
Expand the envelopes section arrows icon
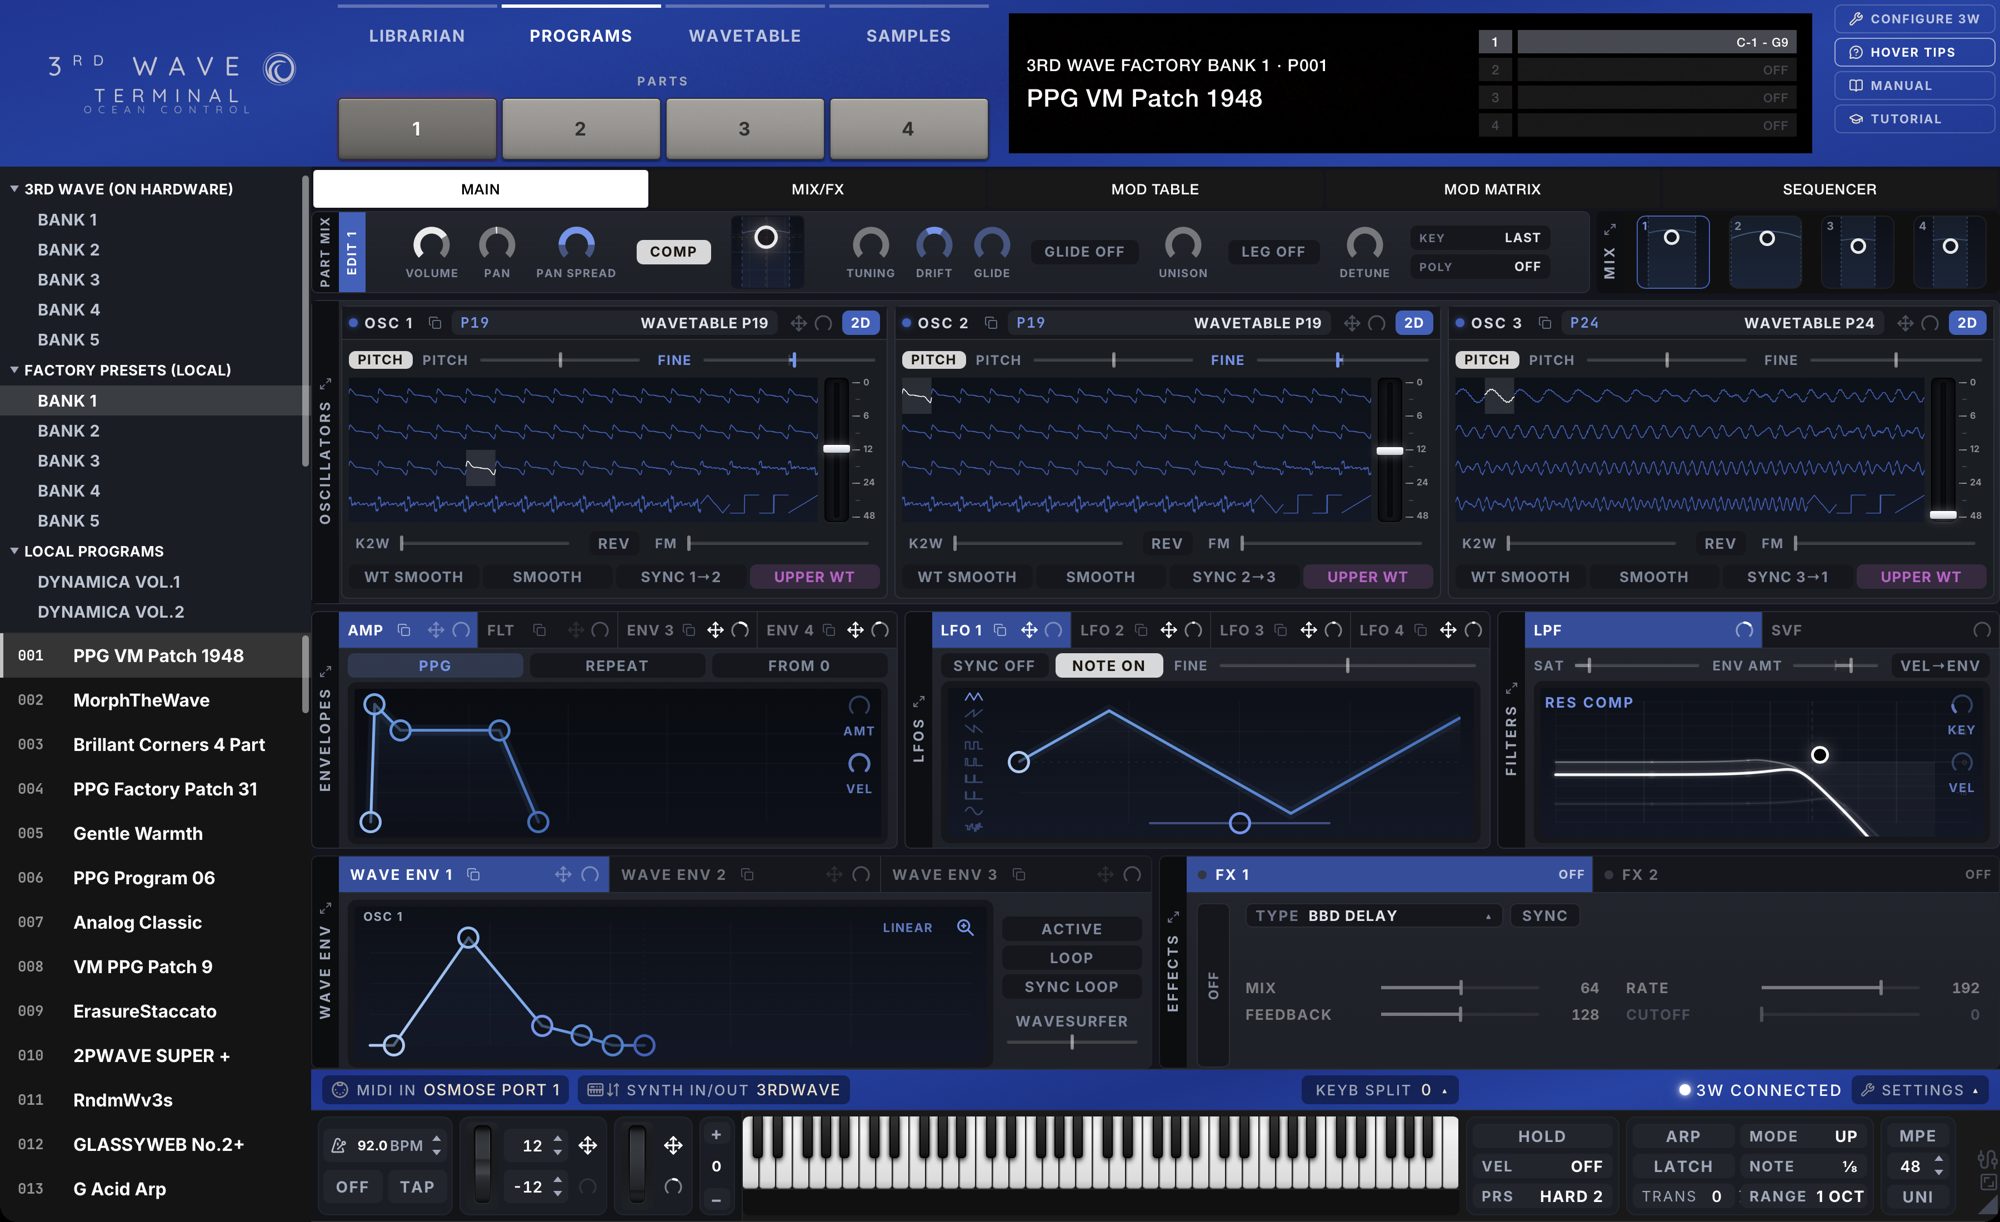[x=325, y=671]
